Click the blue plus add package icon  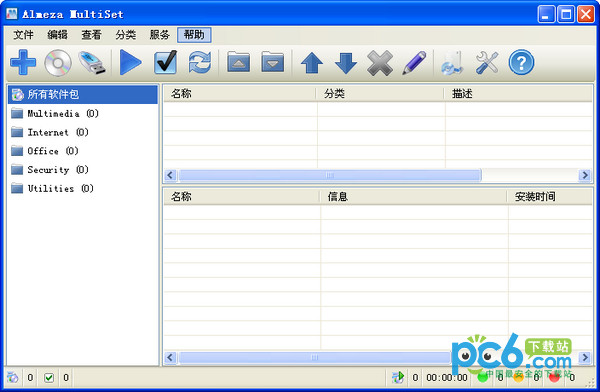[23, 62]
